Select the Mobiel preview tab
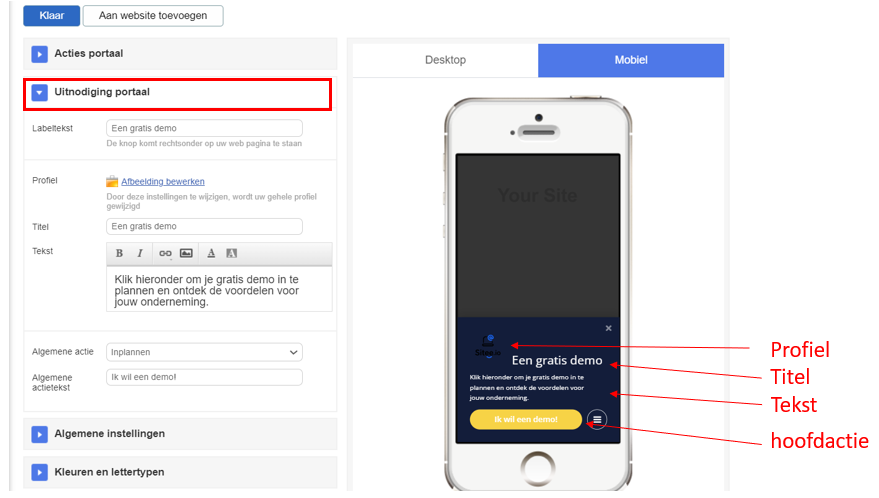The image size is (879, 498). tap(631, 60)
